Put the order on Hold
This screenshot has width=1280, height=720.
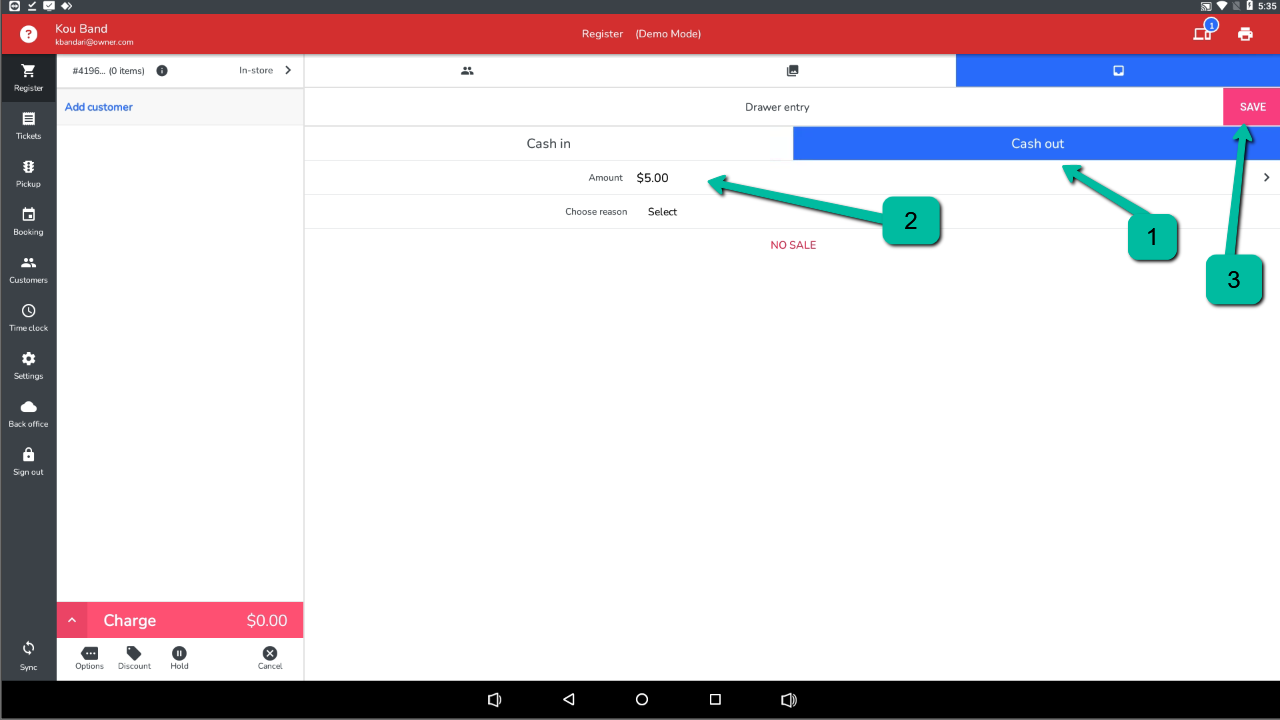click(x=179, y=657)
